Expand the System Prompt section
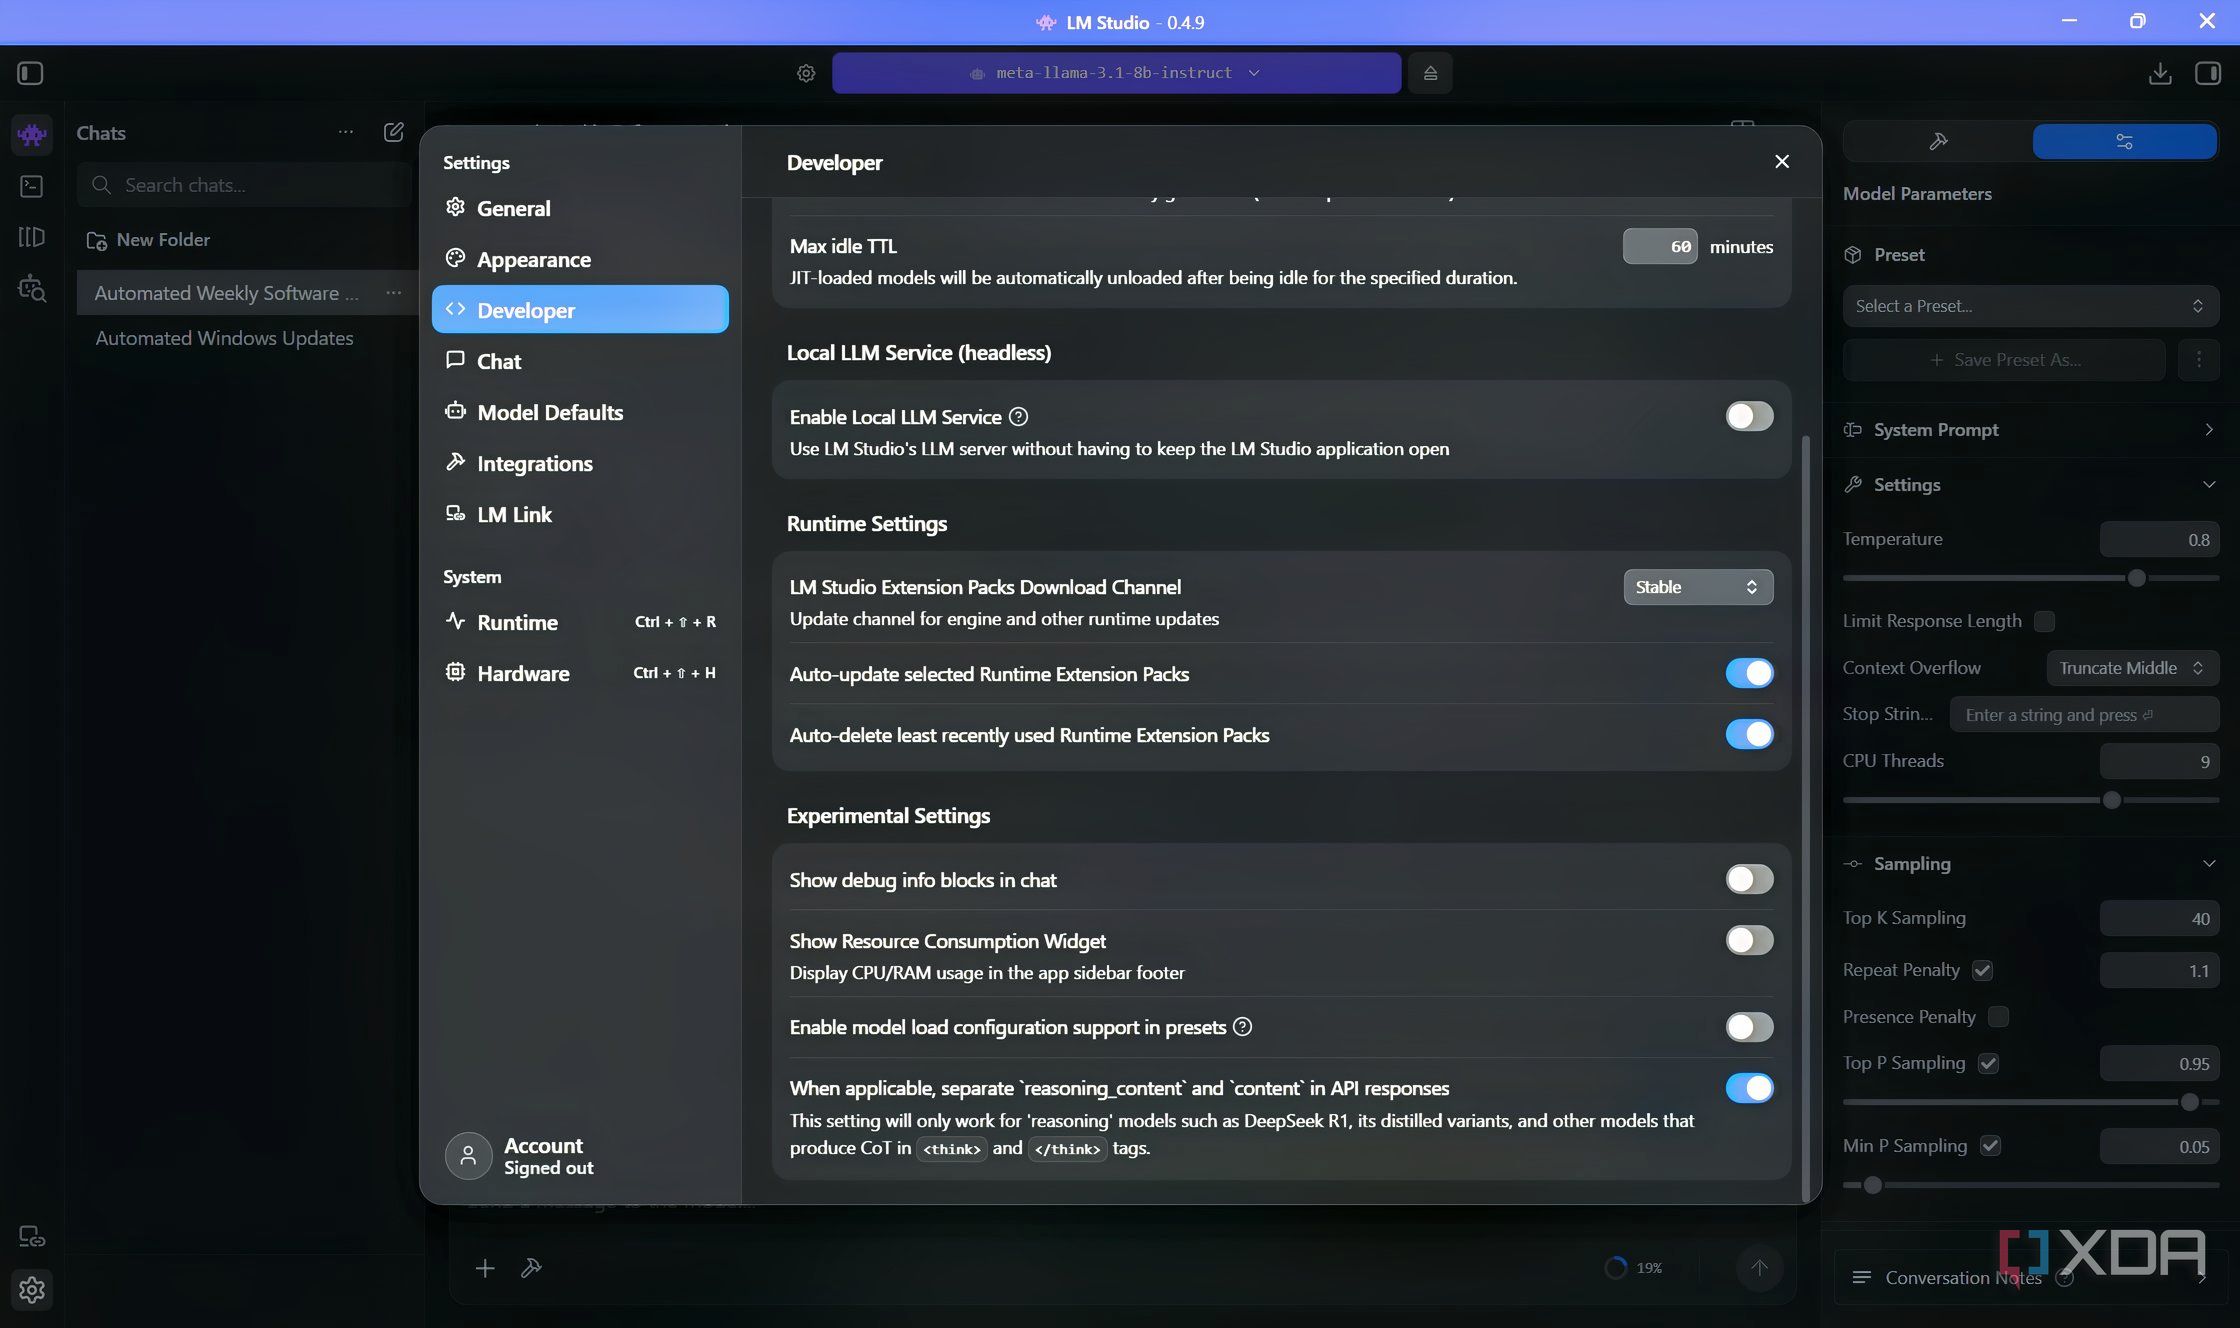 [x=2030, y=430]
